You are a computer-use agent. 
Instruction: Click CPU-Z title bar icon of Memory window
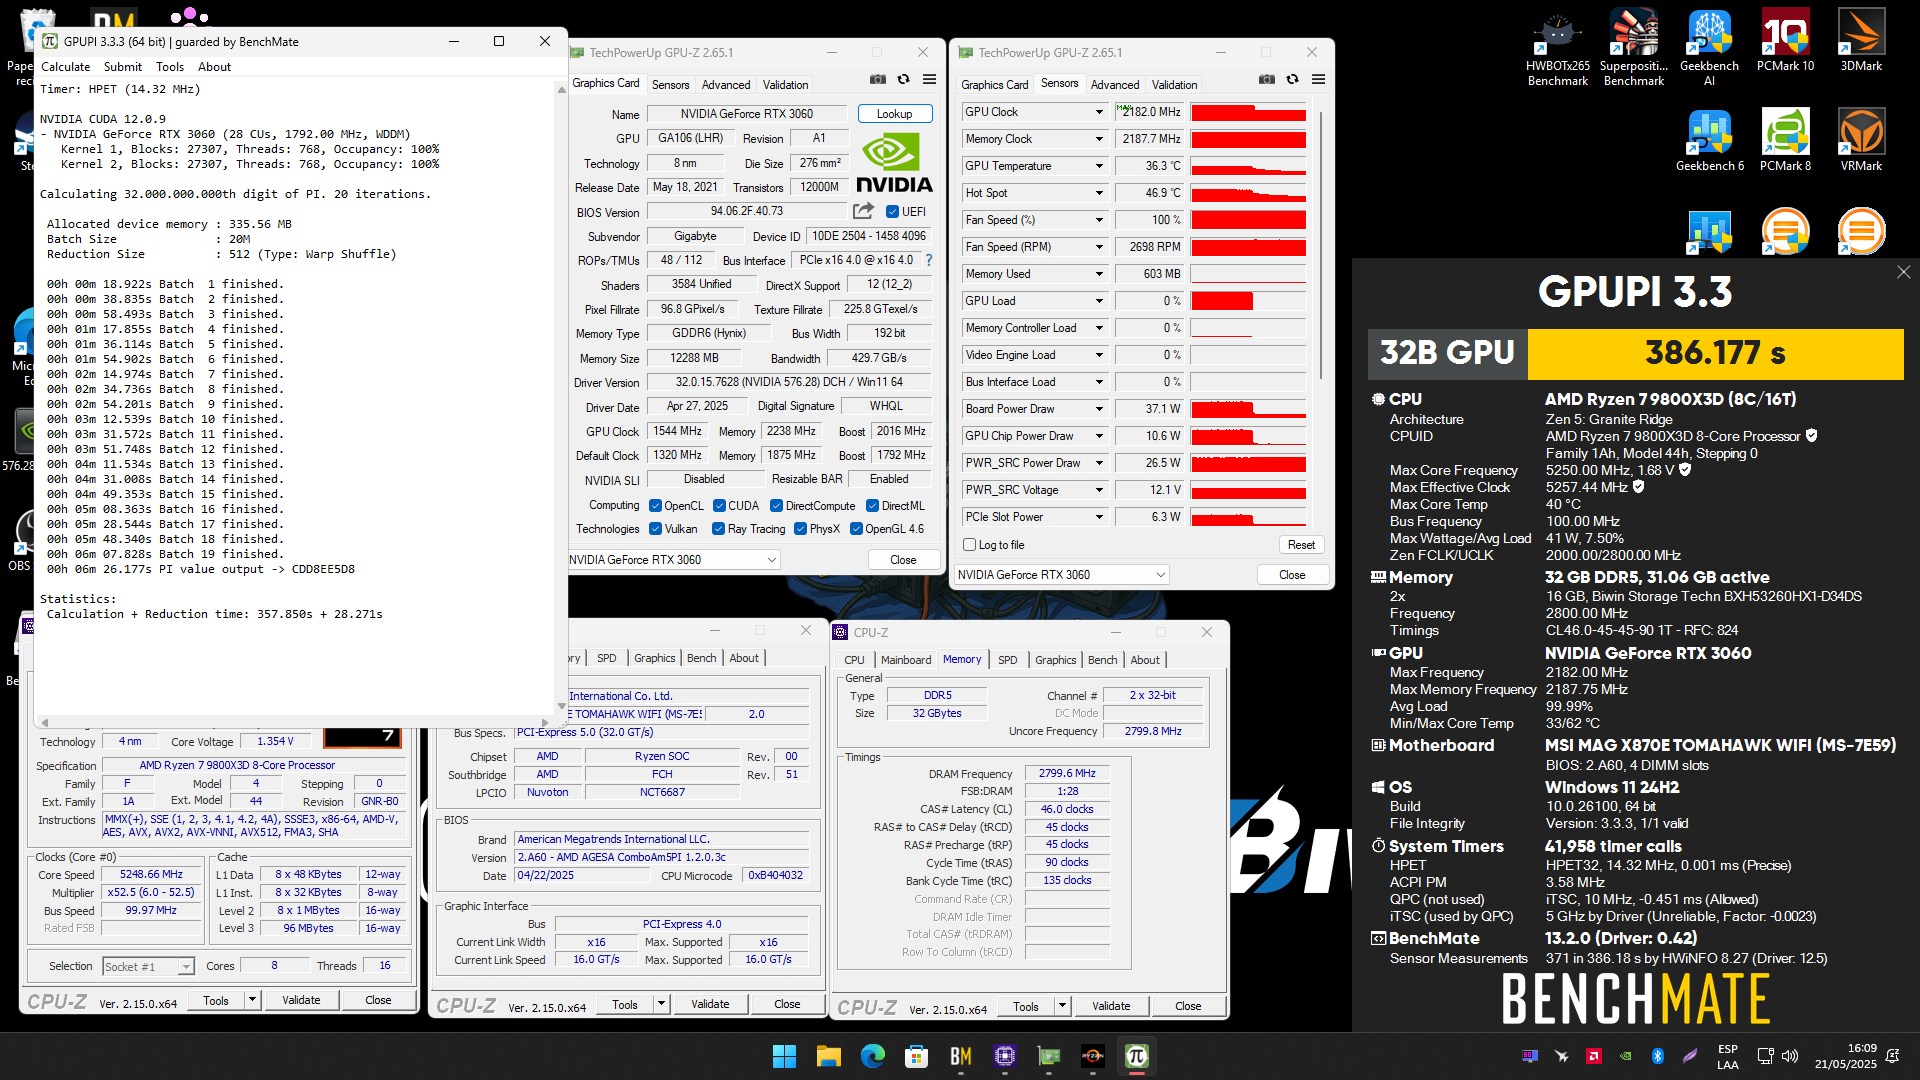(x=841, y=632)
